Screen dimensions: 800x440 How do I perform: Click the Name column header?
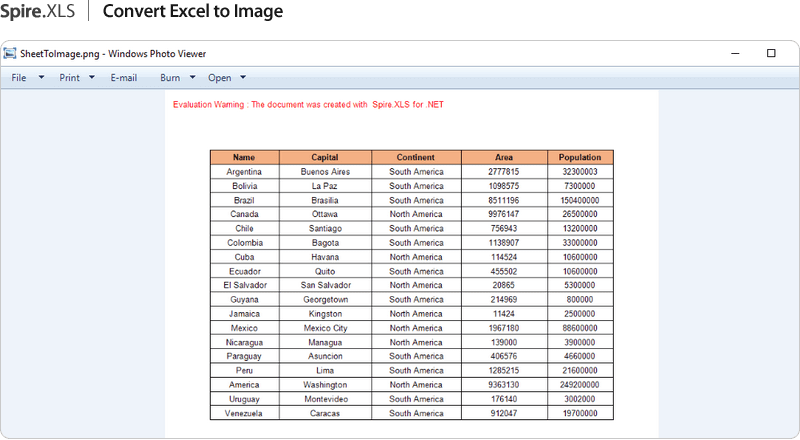coord(244,157)
